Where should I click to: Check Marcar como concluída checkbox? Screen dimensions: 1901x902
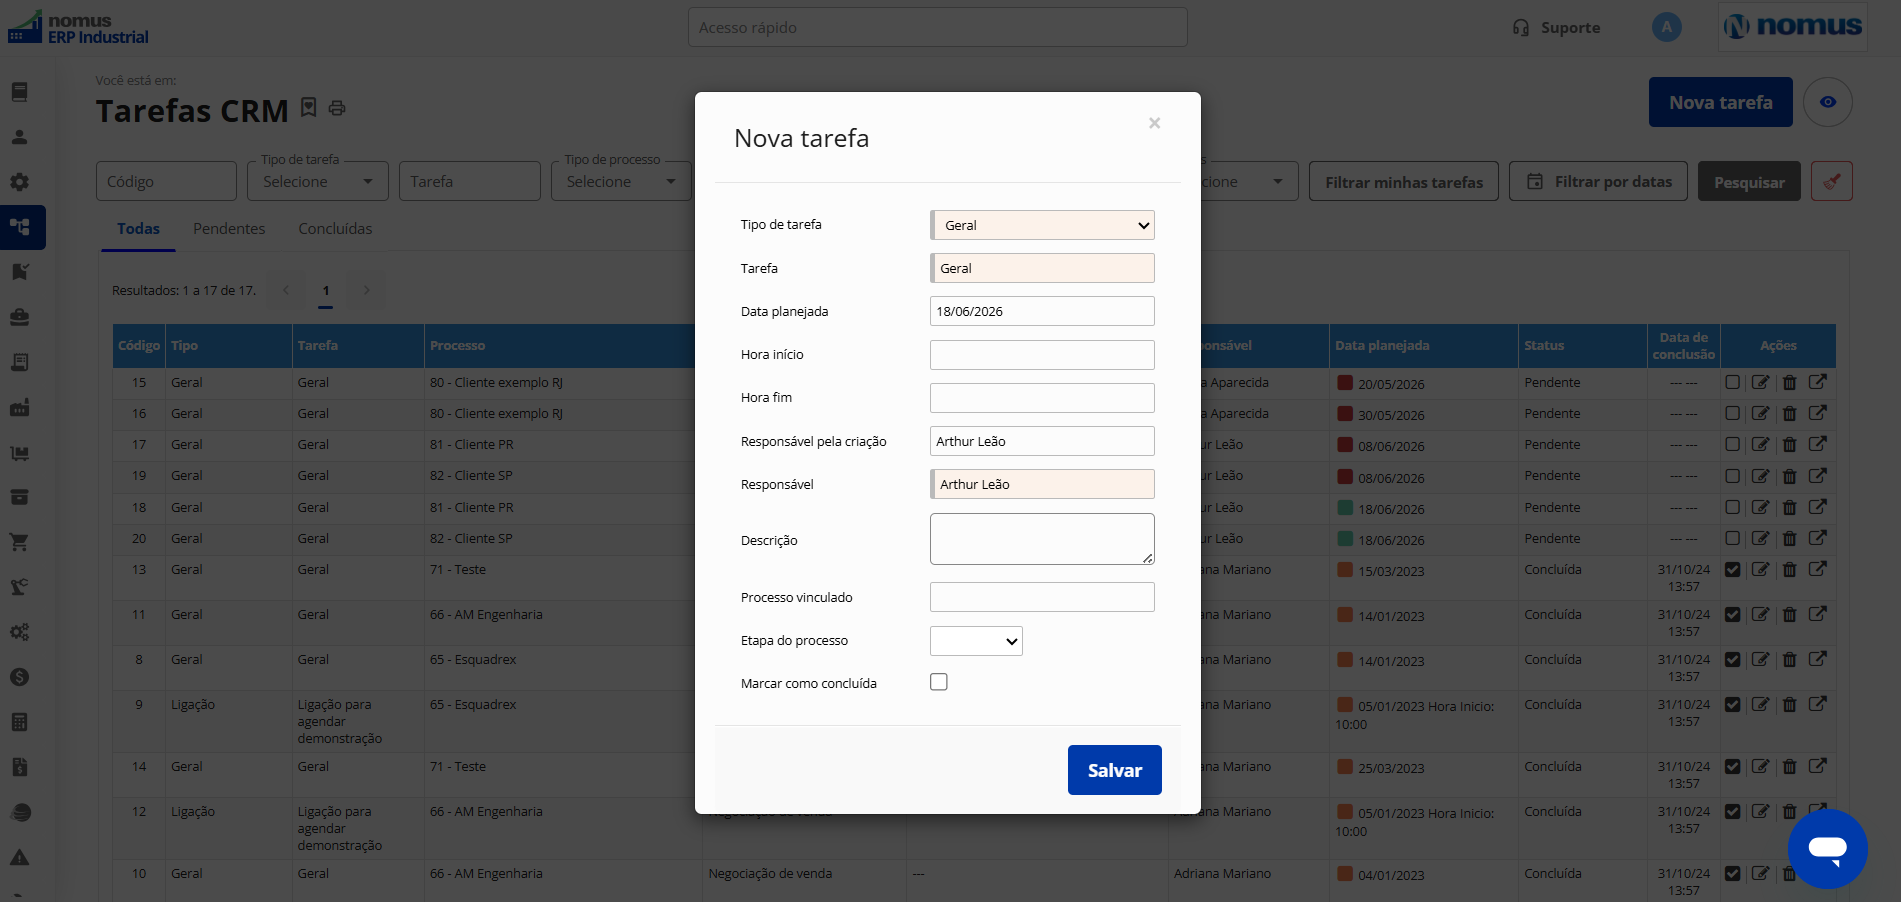click(x=939, y=682)
